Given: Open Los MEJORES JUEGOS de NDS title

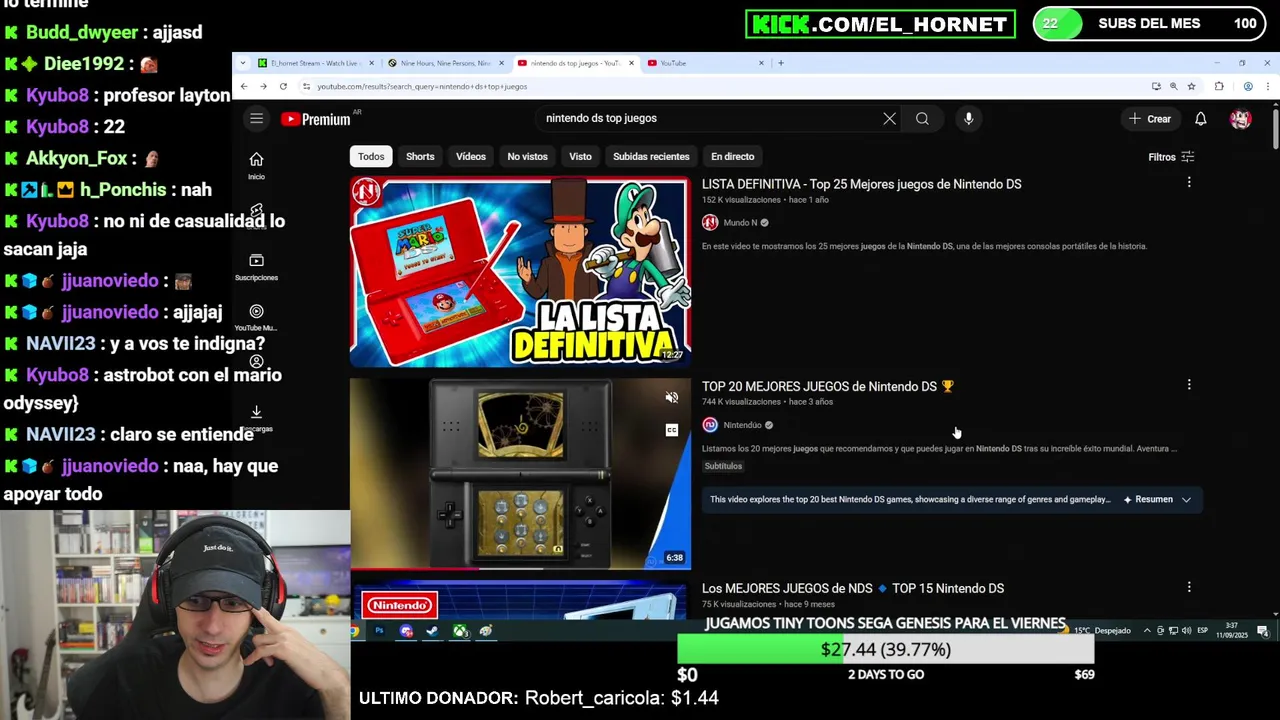Looking at the screenshot, I should click(x=853, y=588).
